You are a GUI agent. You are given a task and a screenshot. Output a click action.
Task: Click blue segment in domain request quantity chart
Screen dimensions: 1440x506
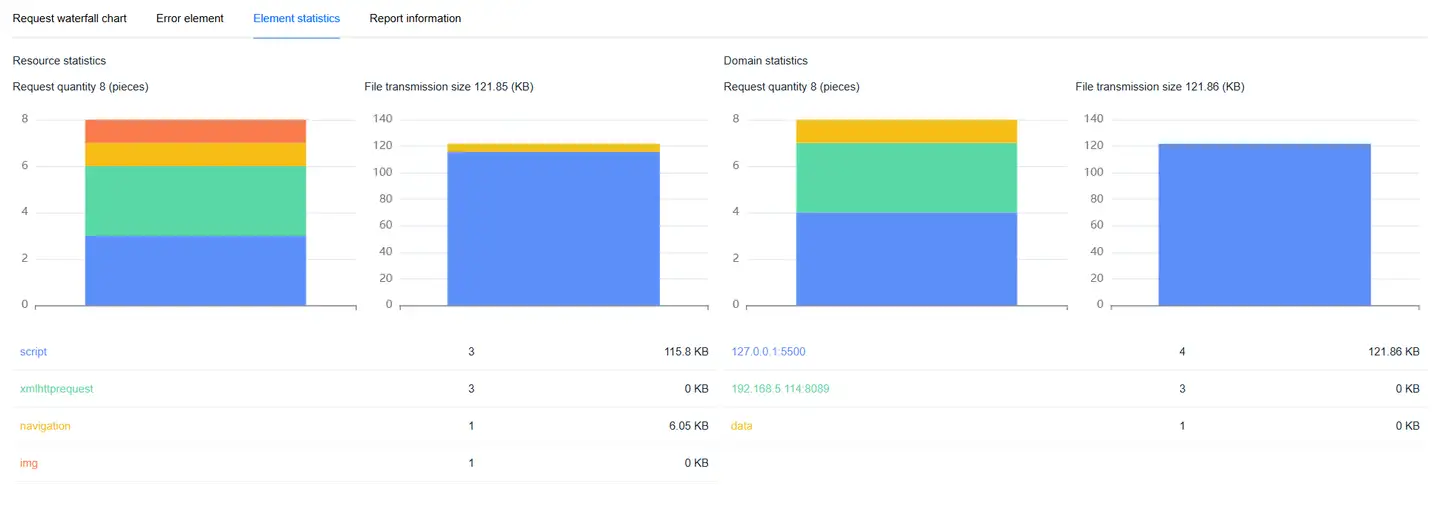pyautogui.click(x=906, y=258)
